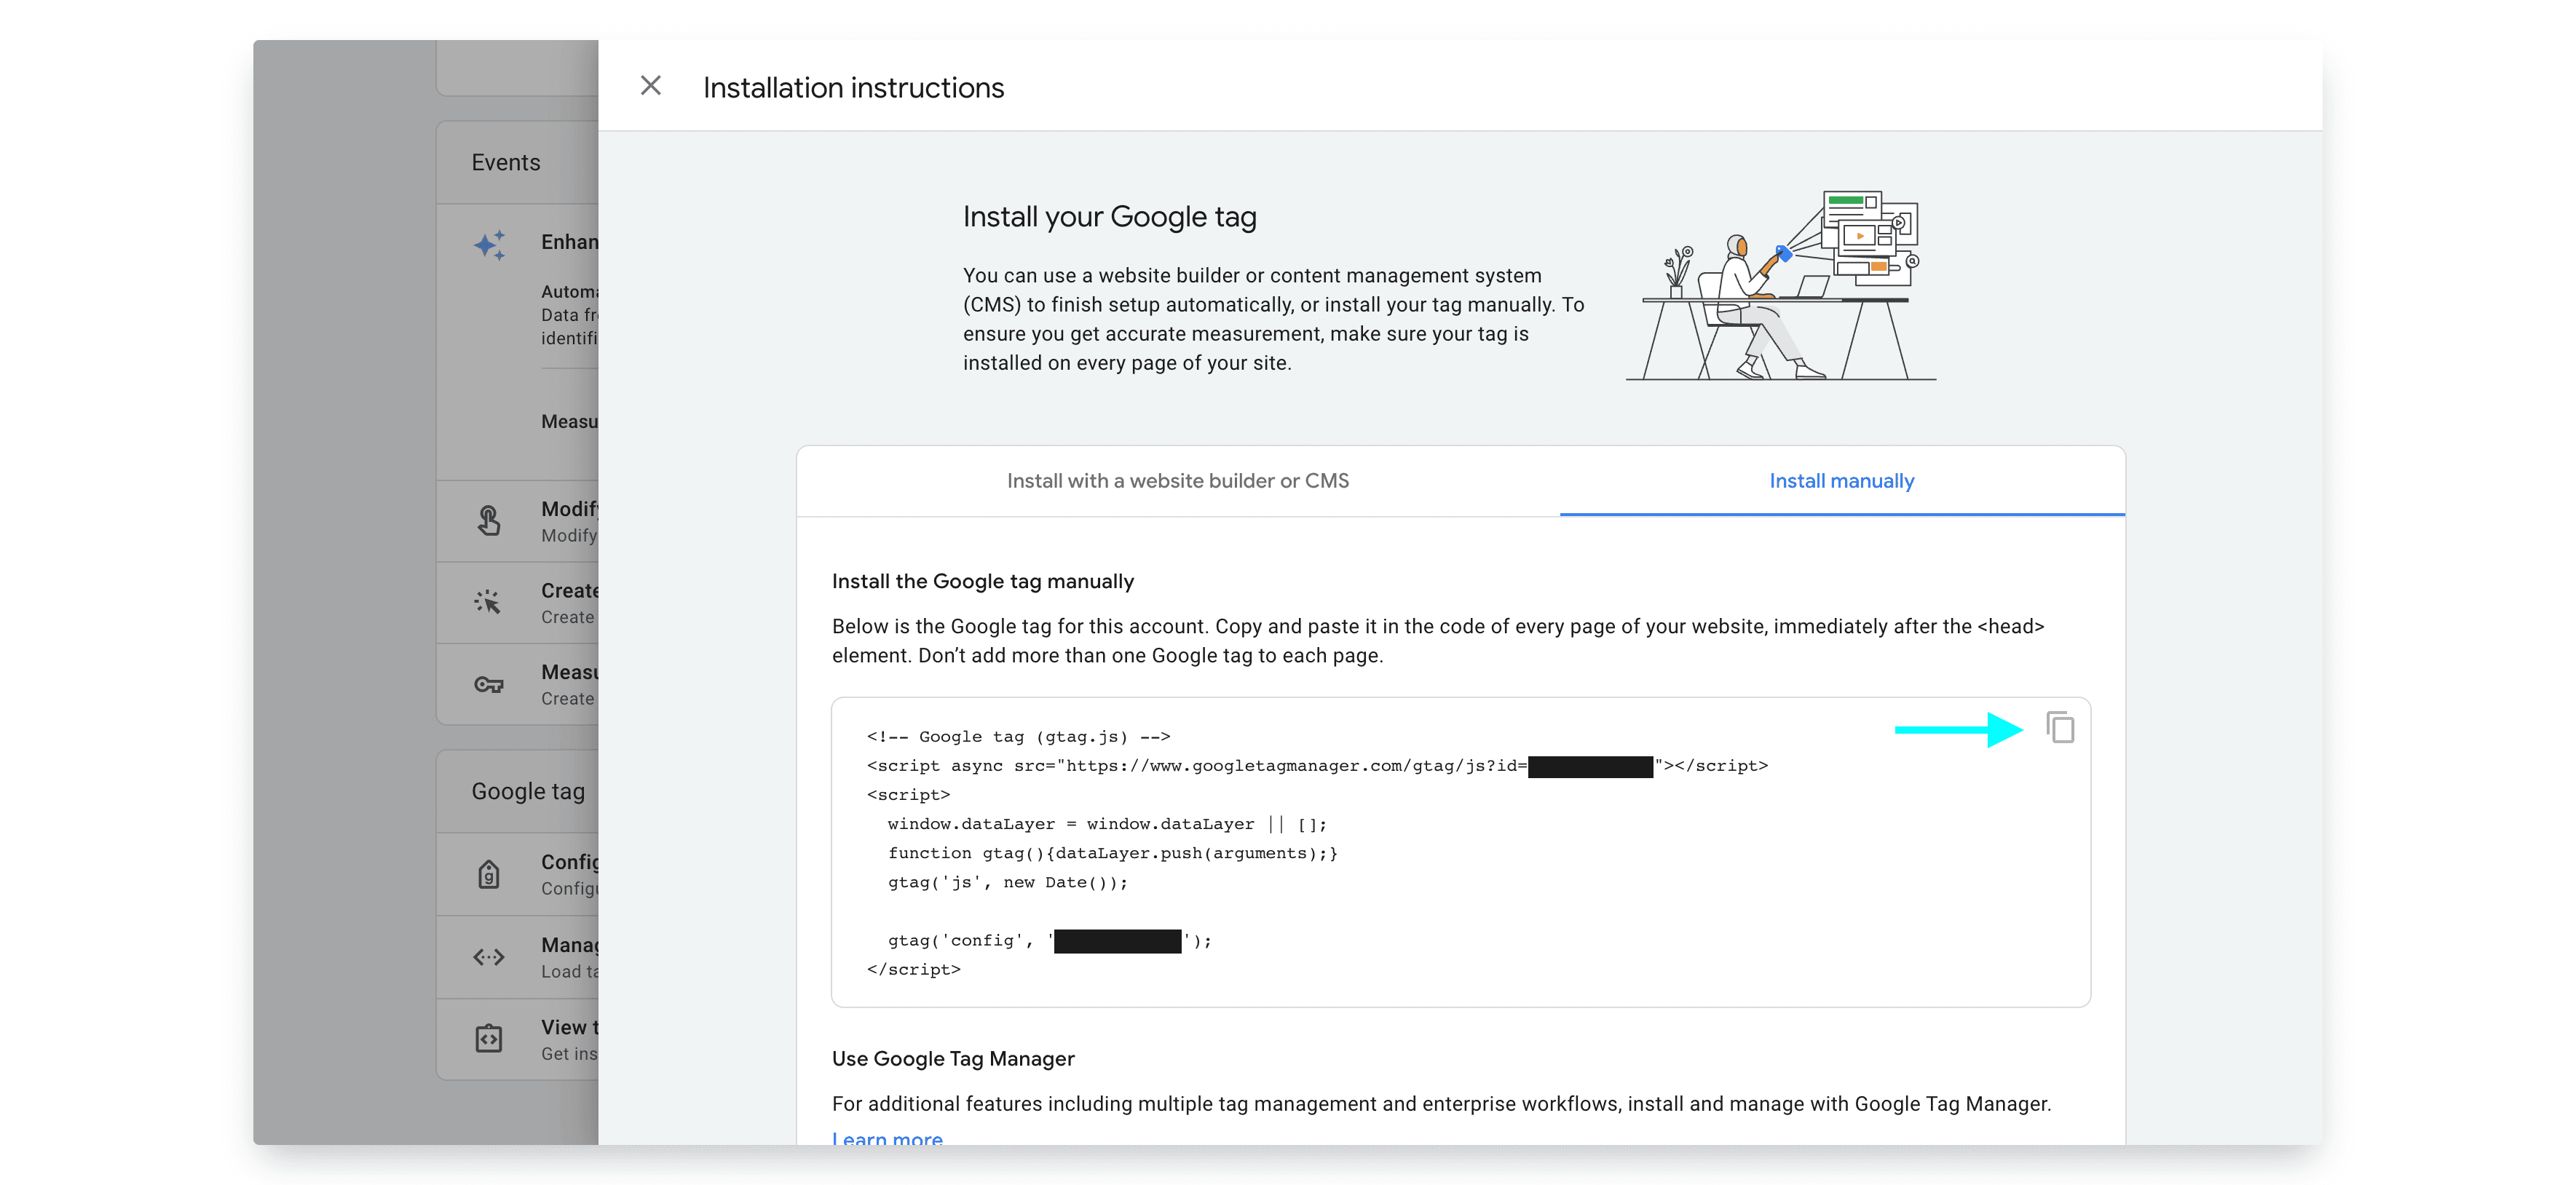Click the Modify events touch icon

pos(488,520)
